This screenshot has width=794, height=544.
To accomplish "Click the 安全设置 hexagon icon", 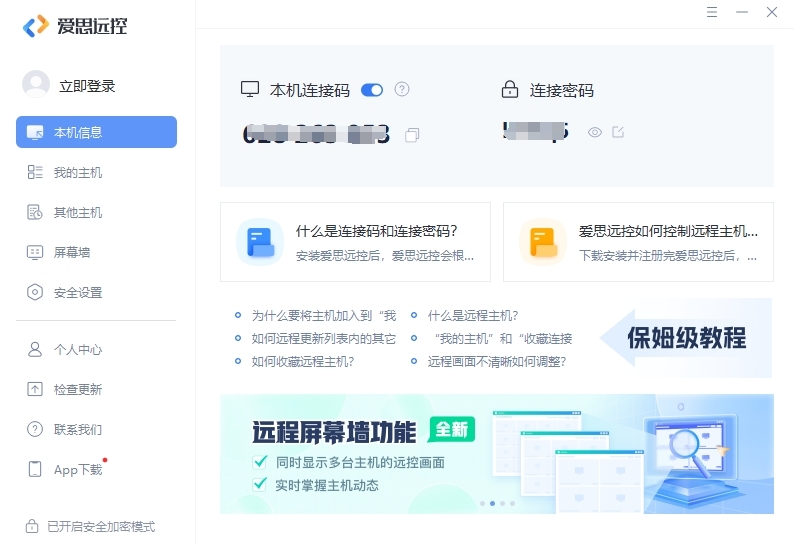I will [35, 292].
